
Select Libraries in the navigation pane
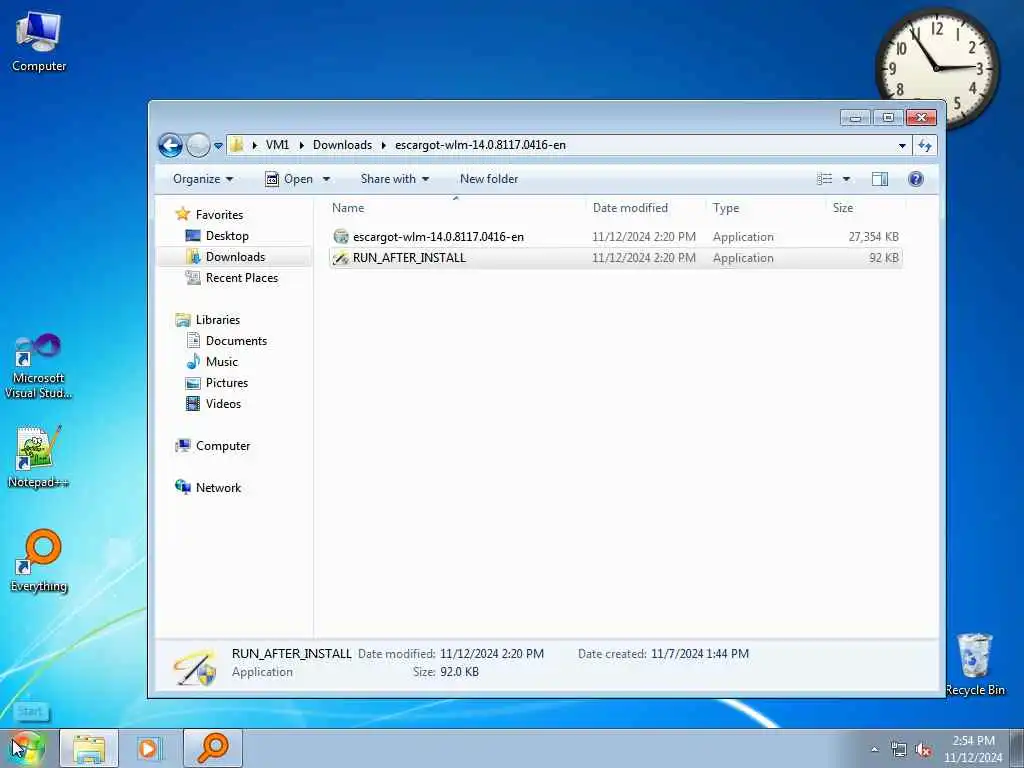[x=217, y=320]
